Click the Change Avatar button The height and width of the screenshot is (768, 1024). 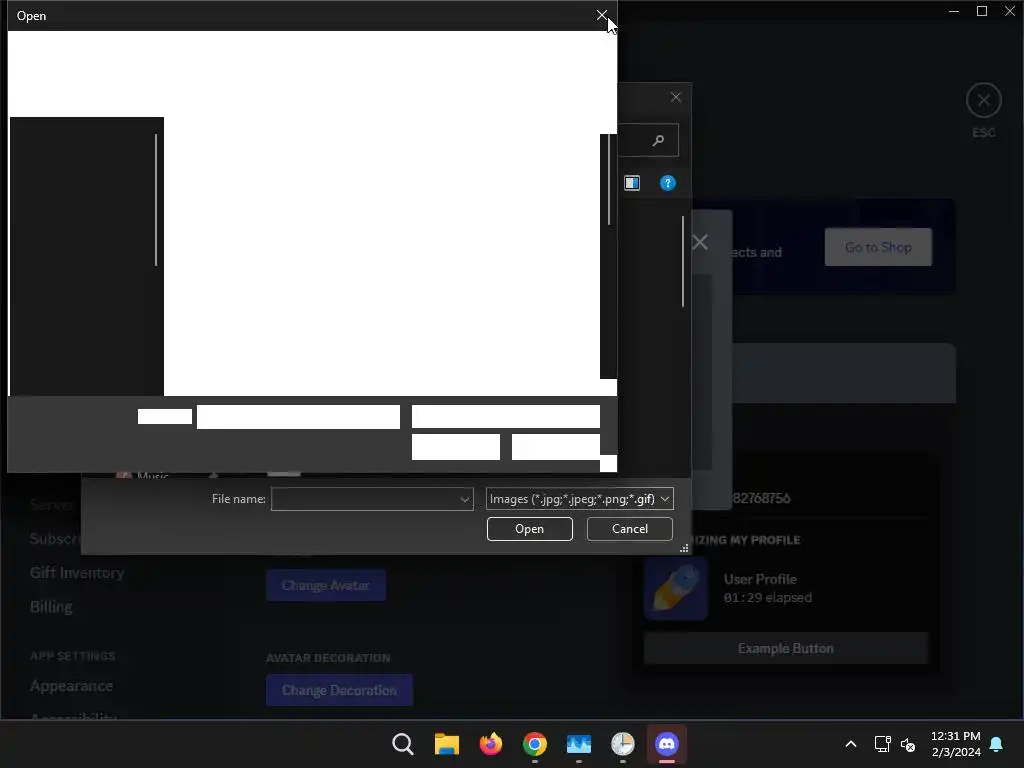[x=325, y=585]
